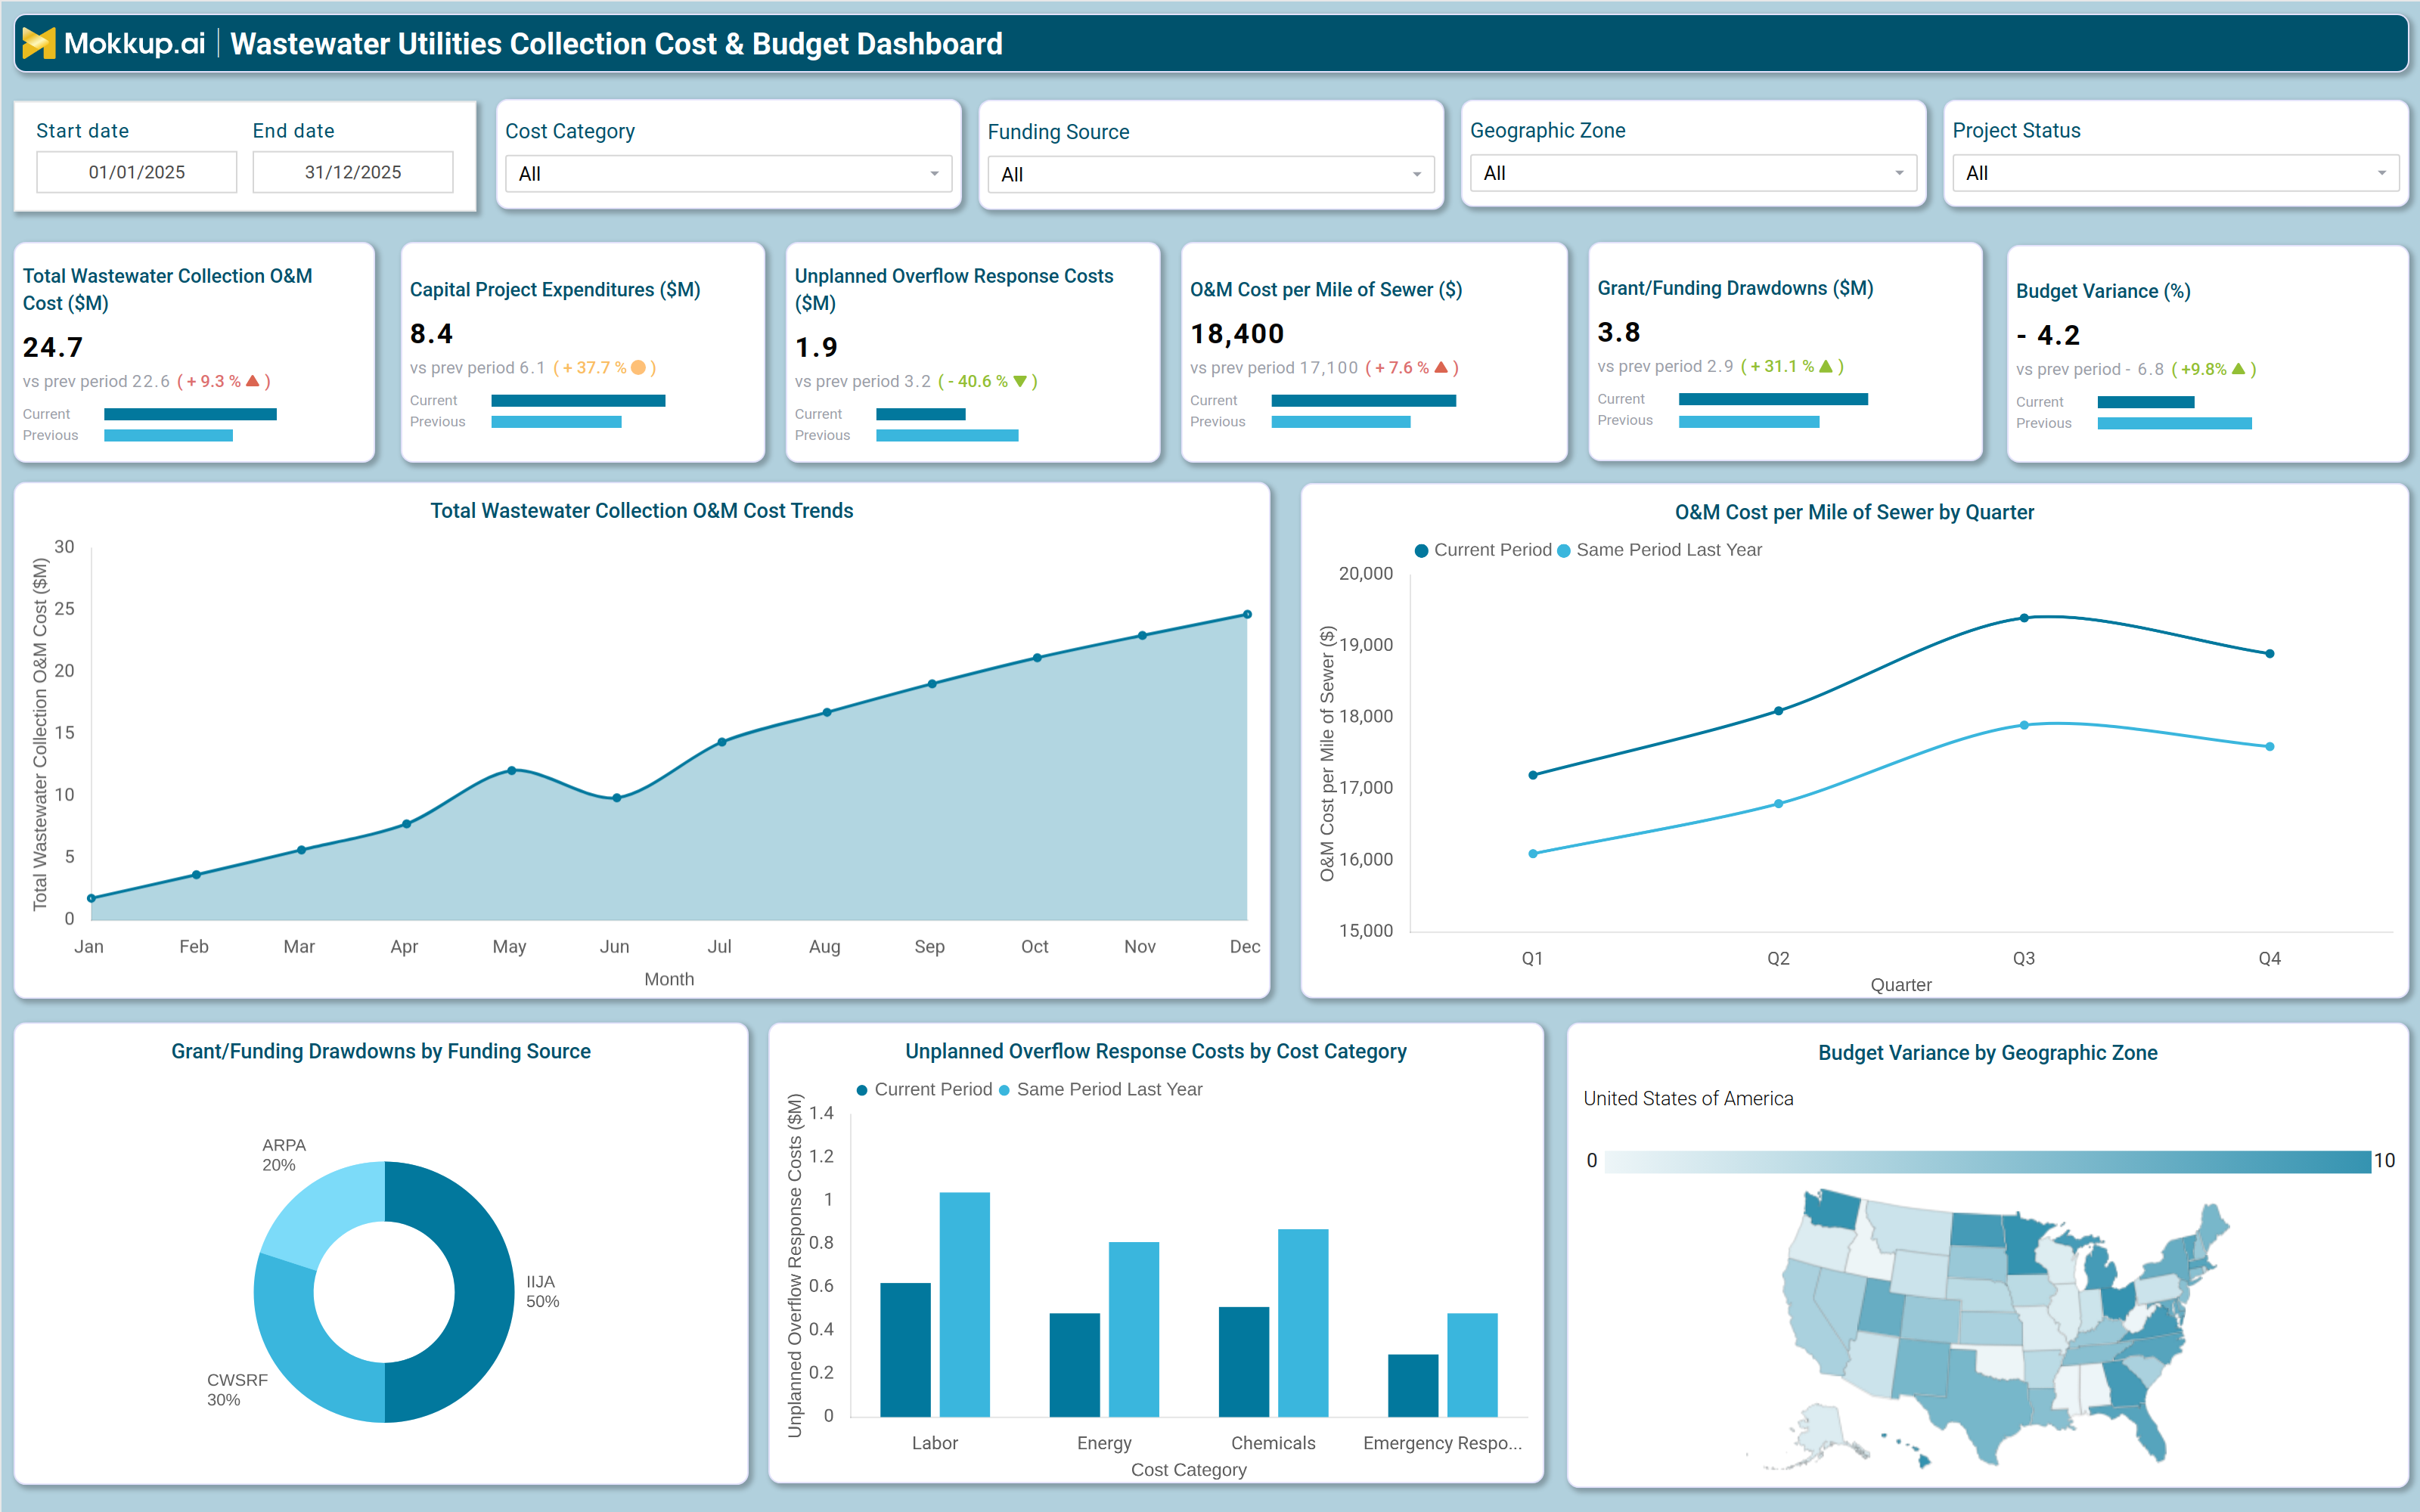Click the Chemicals same period last year bar
This screenshot has width=2420, height=1512.
tap(1303, 1323)
